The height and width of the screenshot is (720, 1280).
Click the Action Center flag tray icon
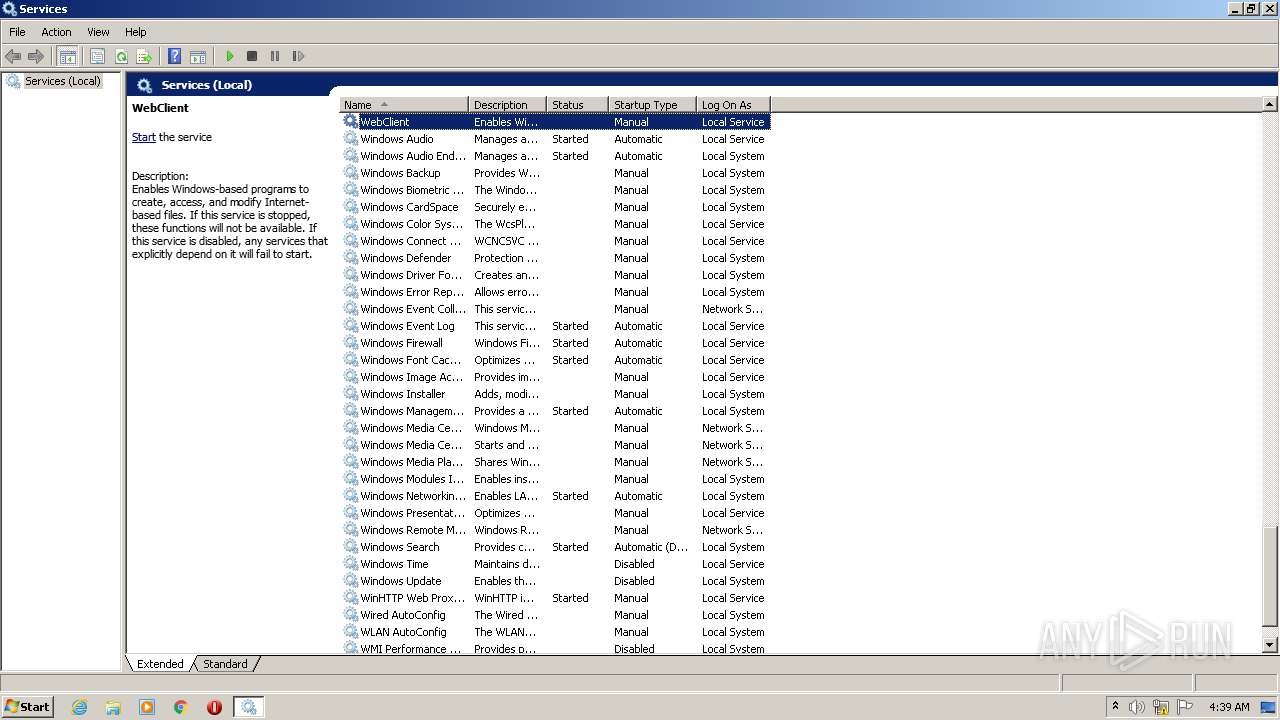[1185, 707]
